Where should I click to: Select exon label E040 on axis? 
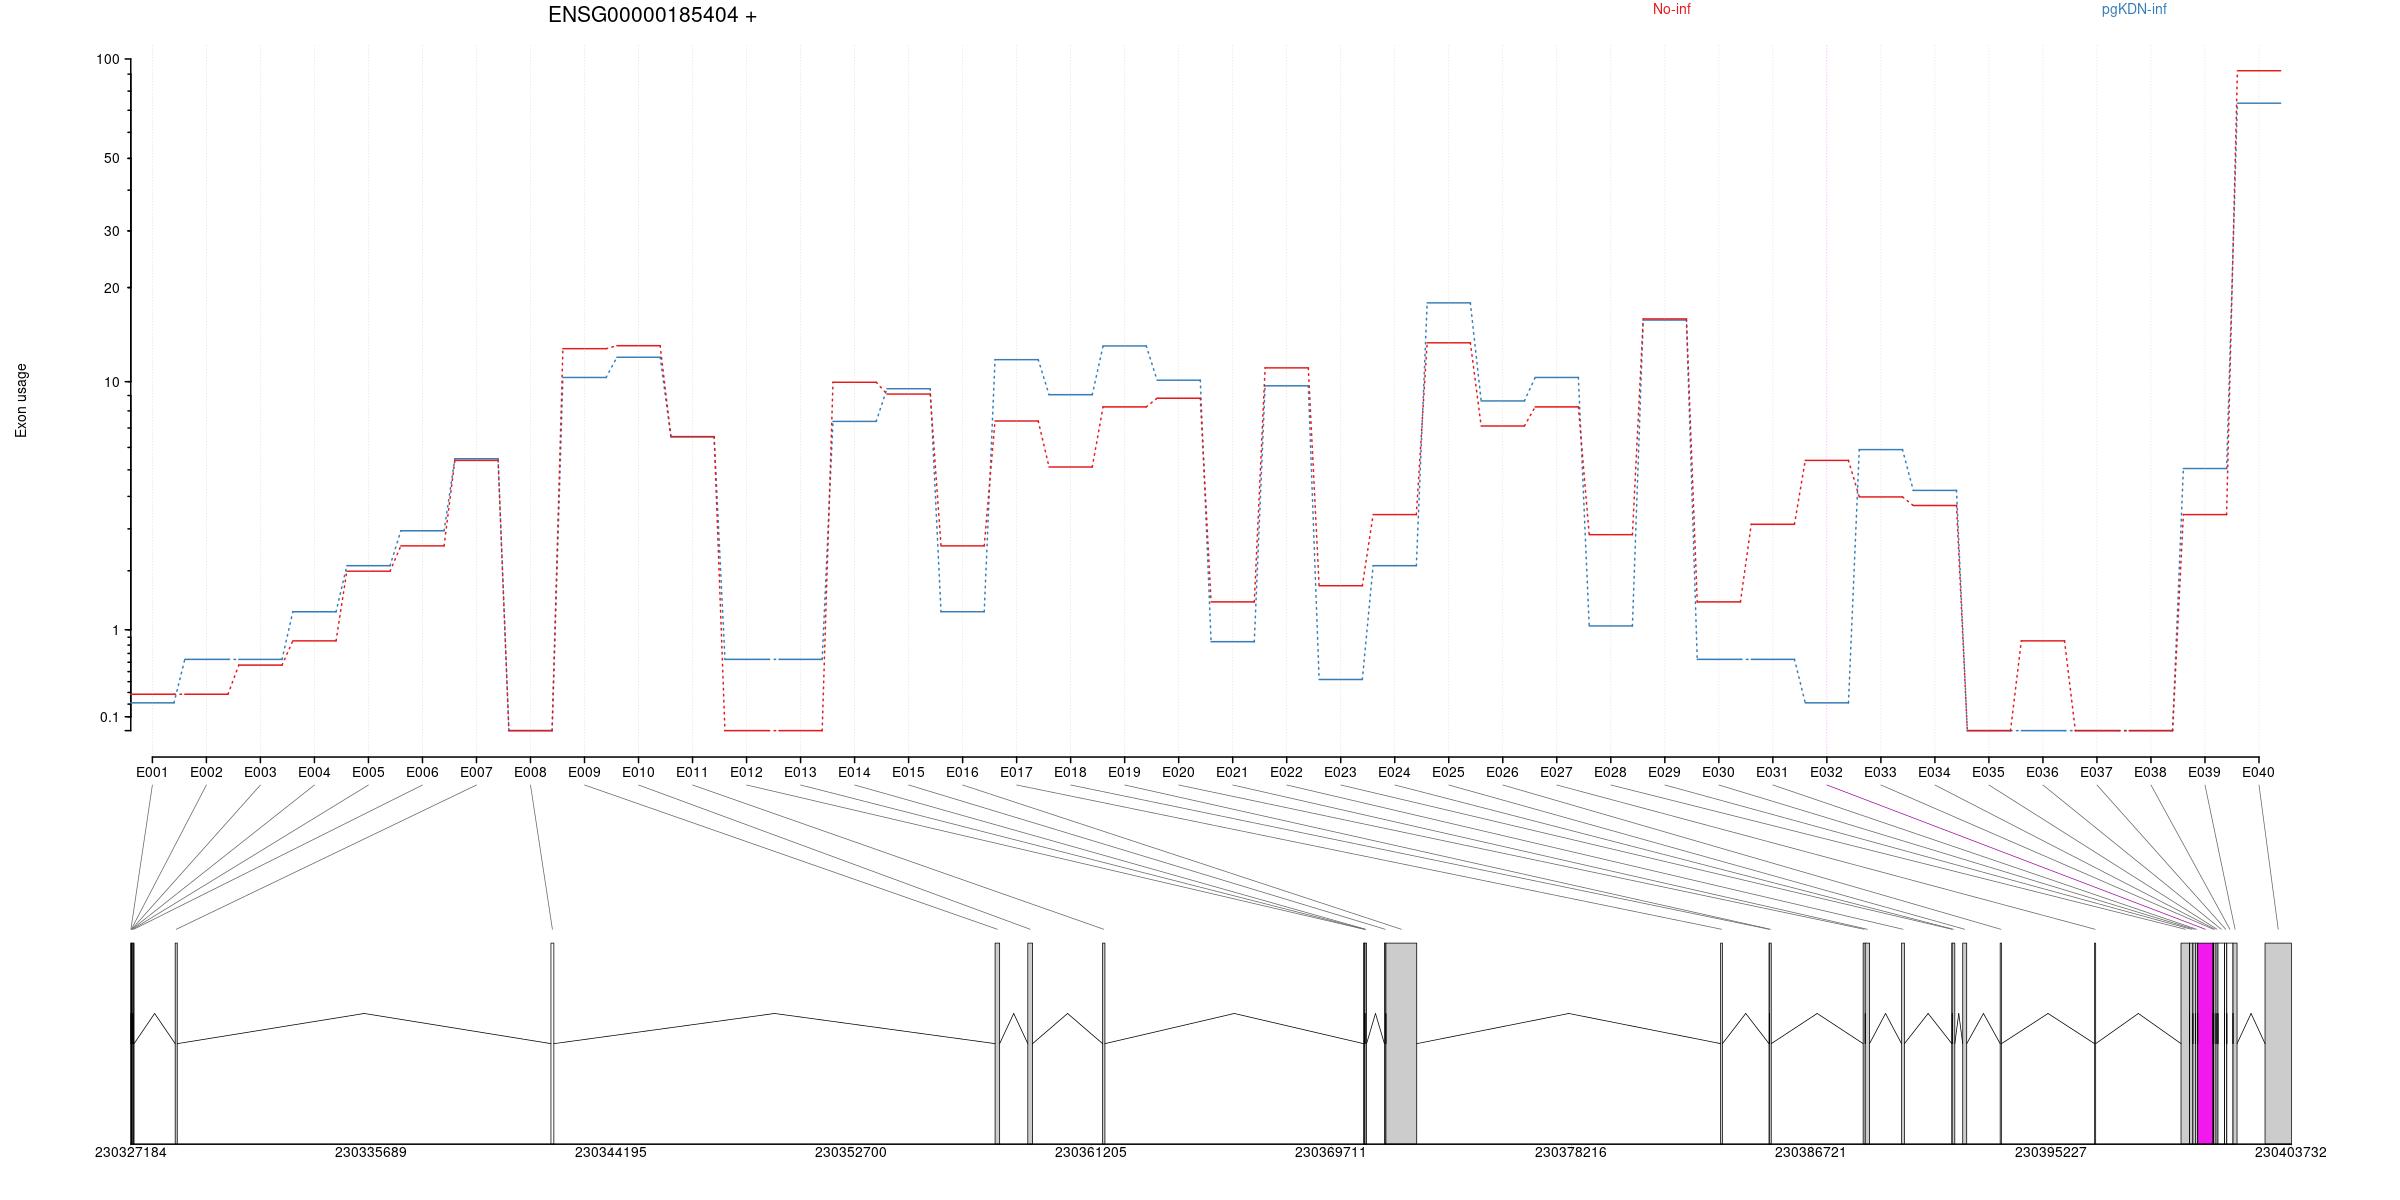pyautogui.click(x=2258, y=772)
